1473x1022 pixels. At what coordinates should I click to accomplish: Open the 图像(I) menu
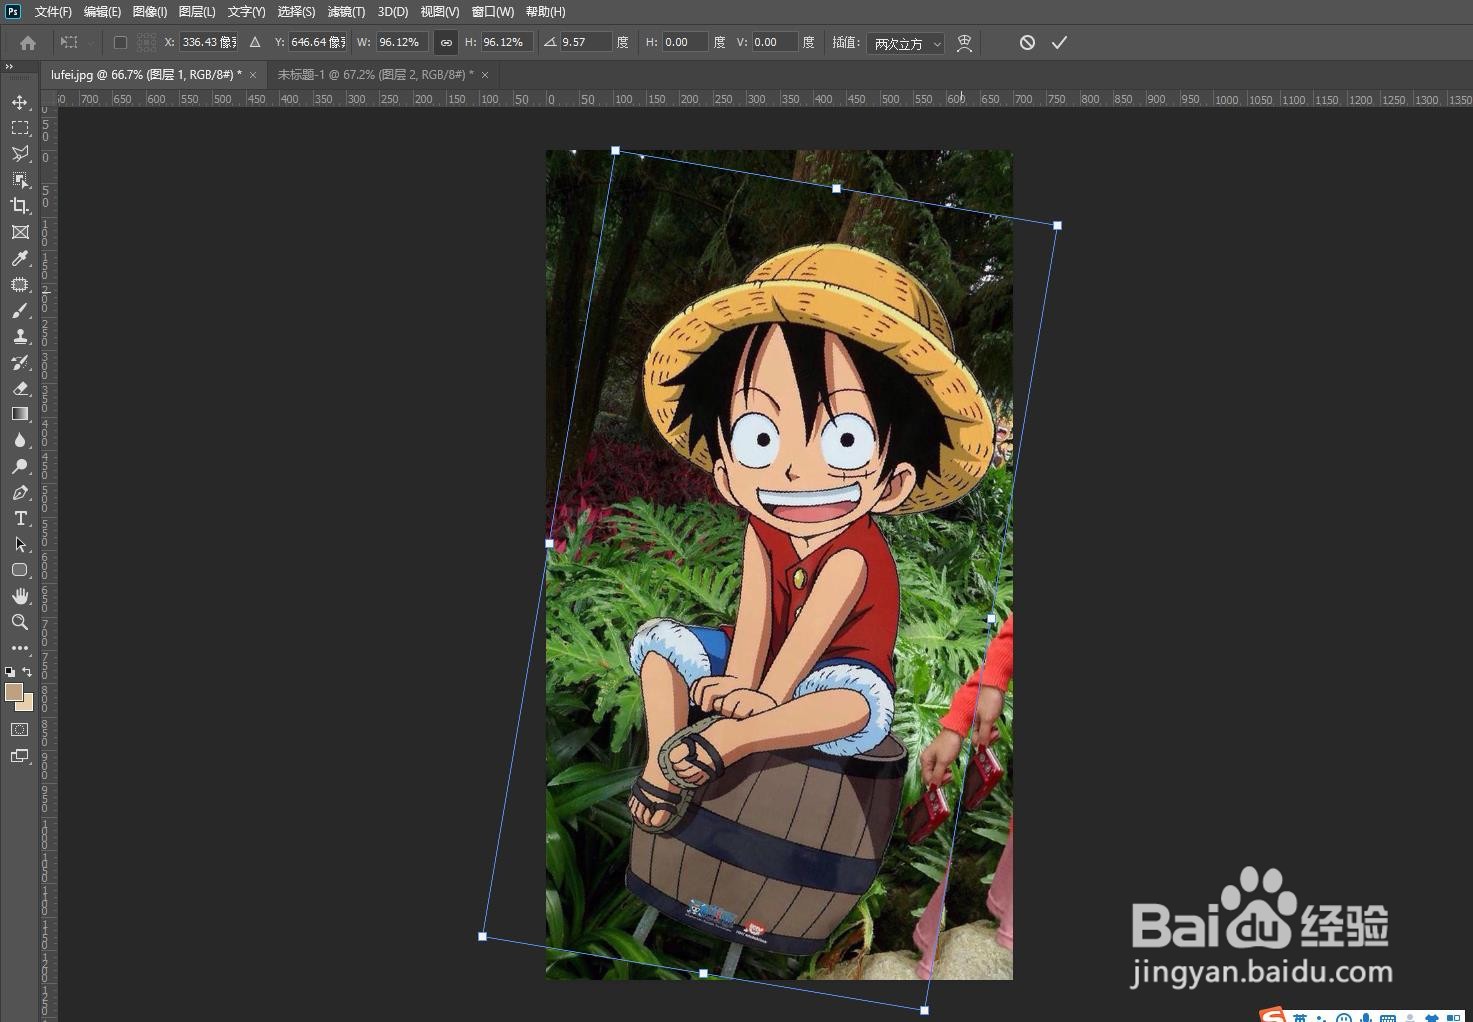[x=150, y=12]
